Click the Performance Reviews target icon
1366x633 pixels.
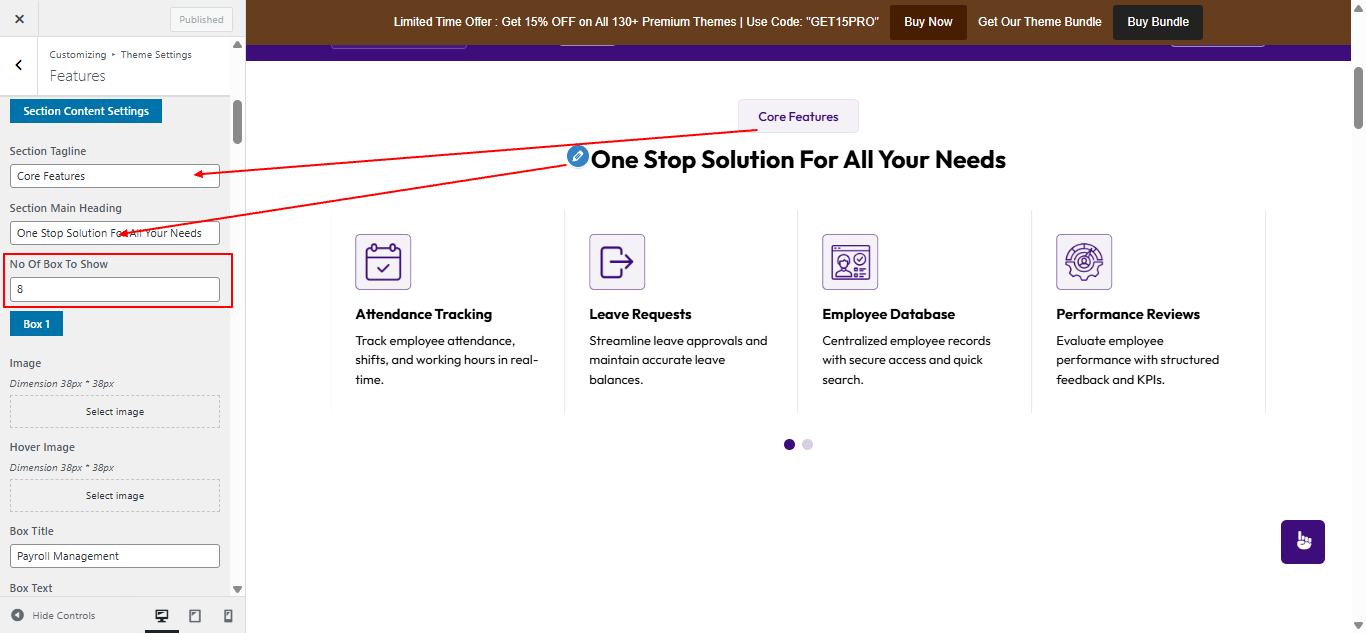coord(1083,262)
